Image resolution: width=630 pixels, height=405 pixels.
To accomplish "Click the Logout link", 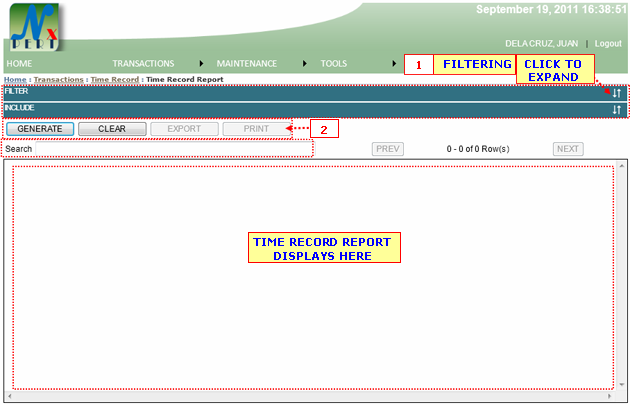I will (x=608, y=44).
